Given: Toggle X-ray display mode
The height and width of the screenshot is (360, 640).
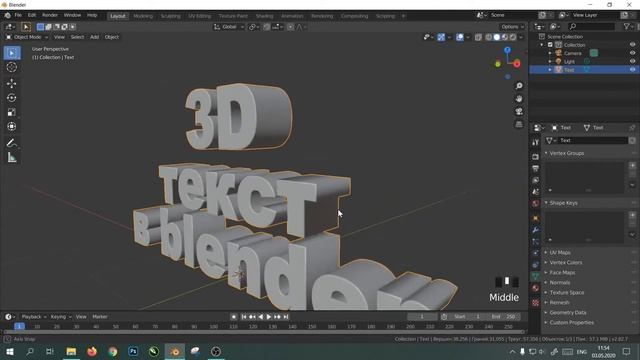Looking at the screenshot, I should (x=478, y=37).
